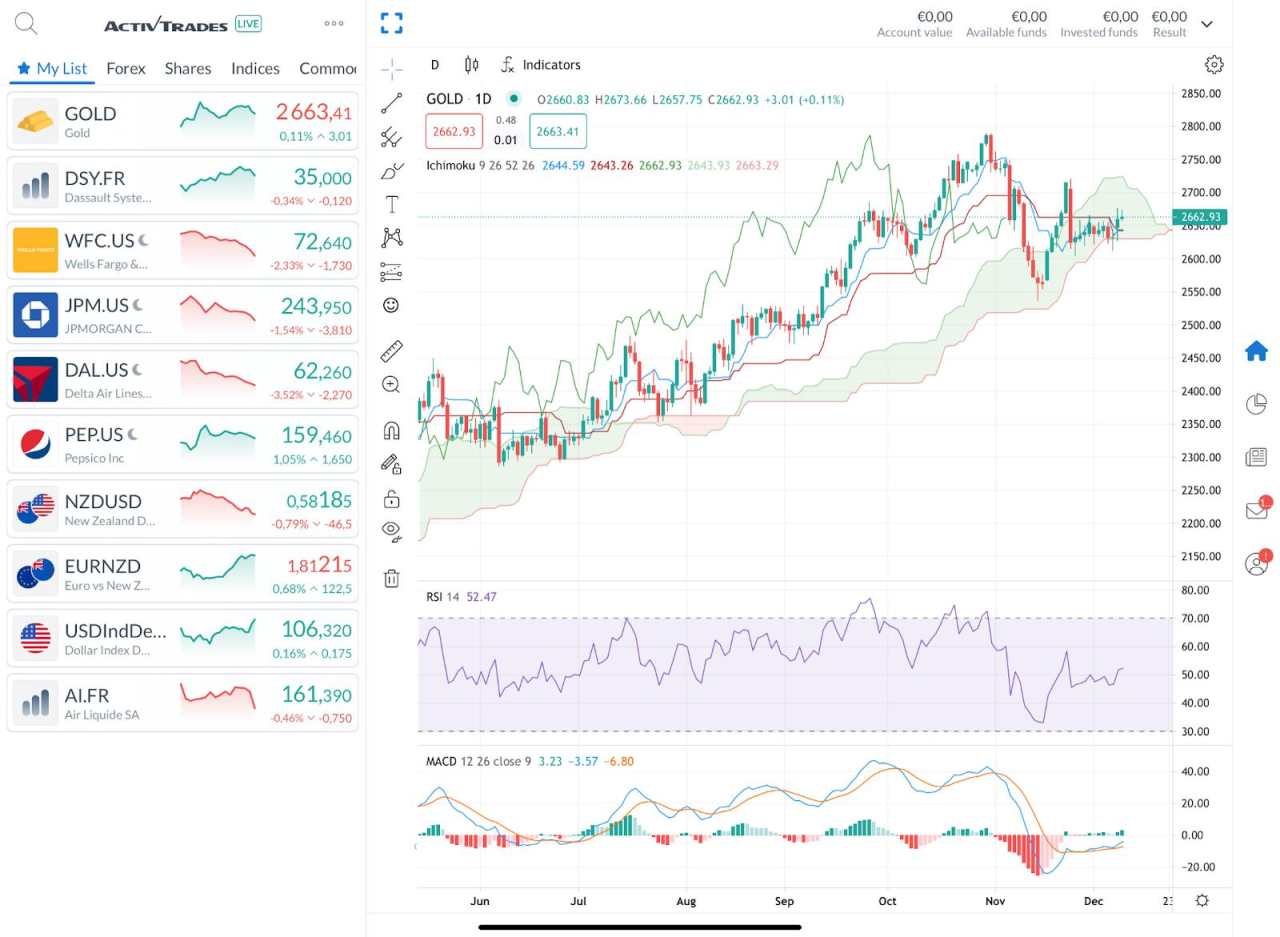
Task: Click the LIVE account badge
Action: coord(248,23)
